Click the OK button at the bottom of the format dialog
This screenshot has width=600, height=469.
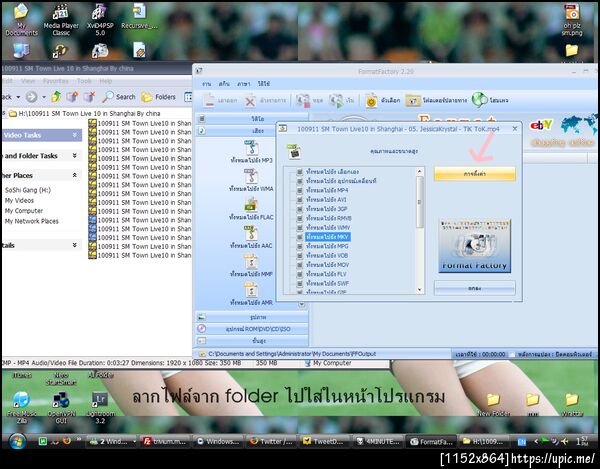tap(474, 288)
